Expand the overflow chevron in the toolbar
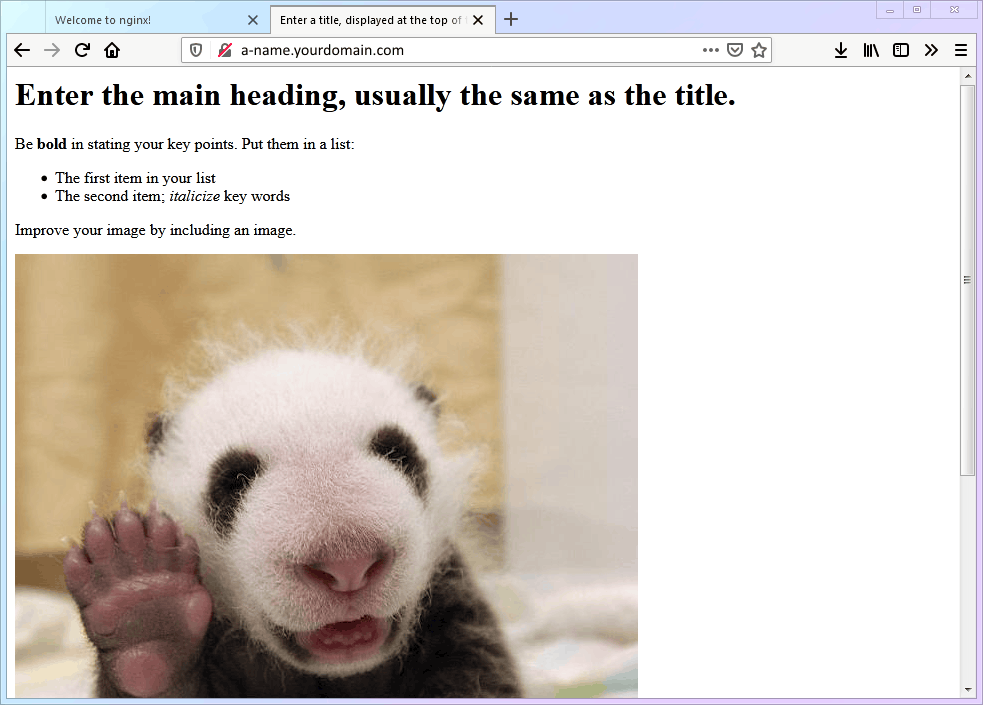The width and height of the screenshot is (983, 705). pyautogui.click(x=931, y=50)
